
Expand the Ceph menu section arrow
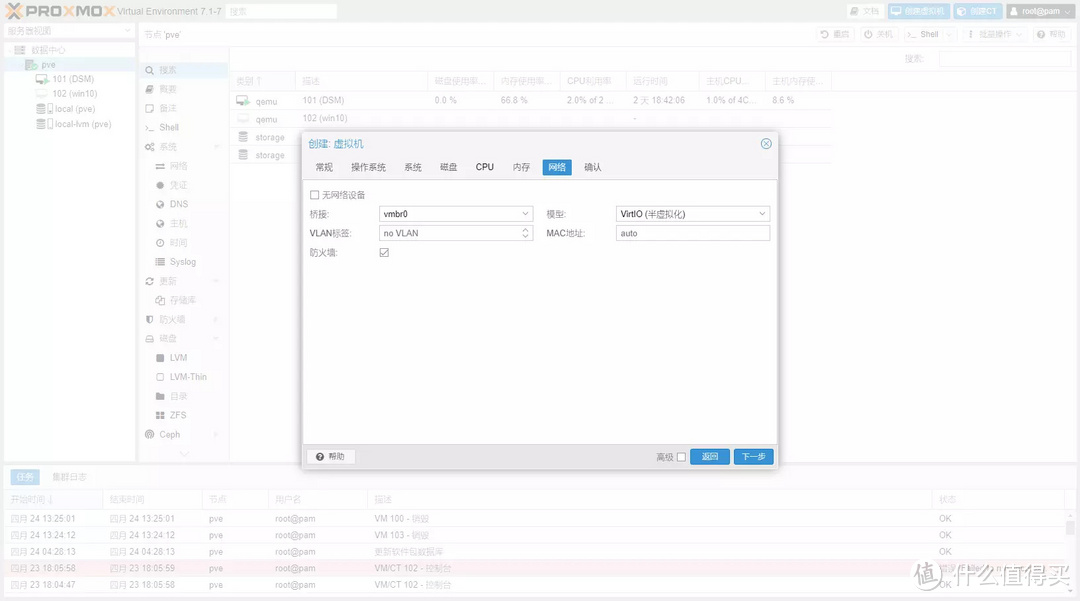pos(216,434)
